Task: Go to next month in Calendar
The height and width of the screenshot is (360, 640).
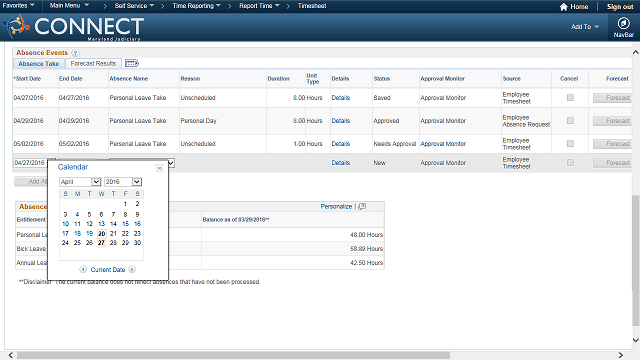Action: pos(132,269)
